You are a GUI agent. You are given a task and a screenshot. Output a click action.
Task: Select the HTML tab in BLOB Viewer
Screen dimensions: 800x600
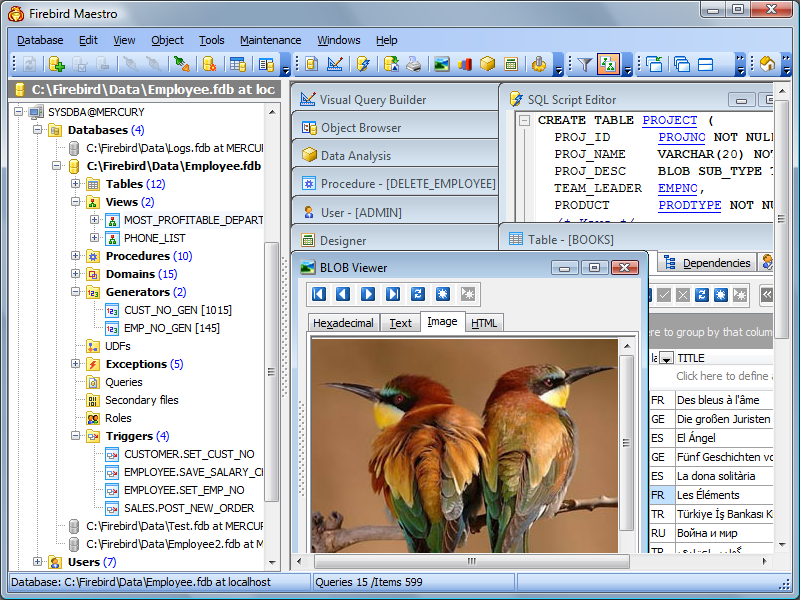click(484, 323)
